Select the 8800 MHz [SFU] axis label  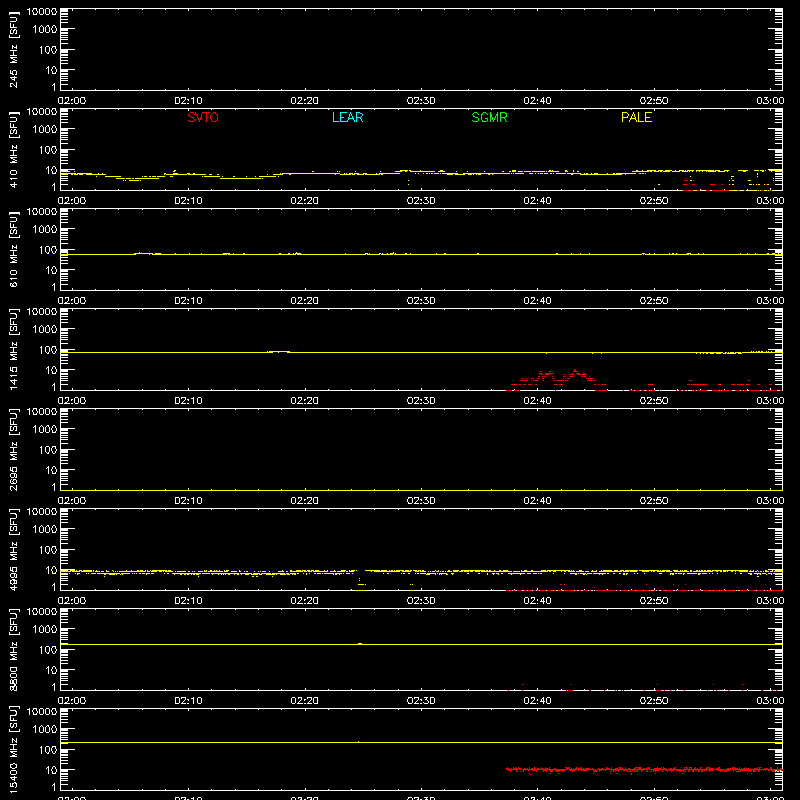tap(13, 649)
